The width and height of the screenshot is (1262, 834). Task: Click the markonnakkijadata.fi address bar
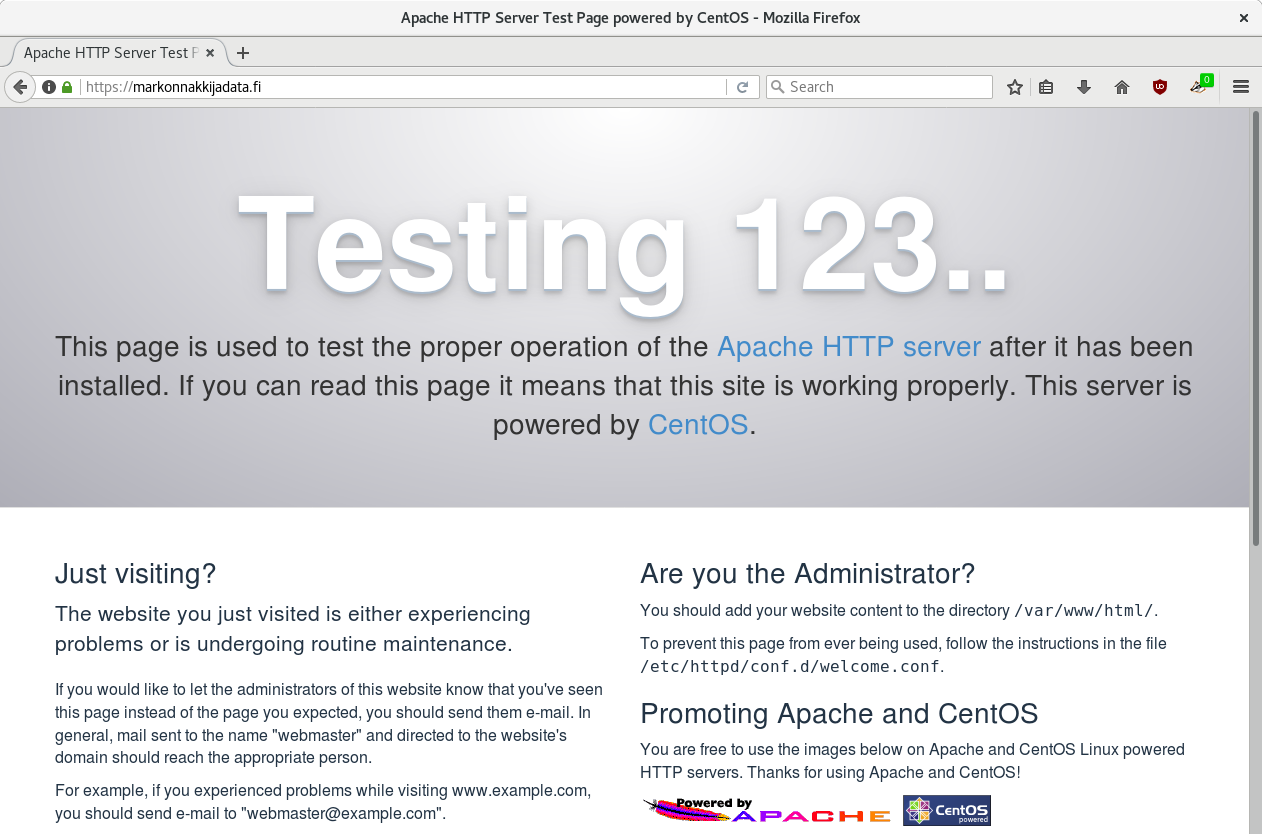[x=400, y=87]
